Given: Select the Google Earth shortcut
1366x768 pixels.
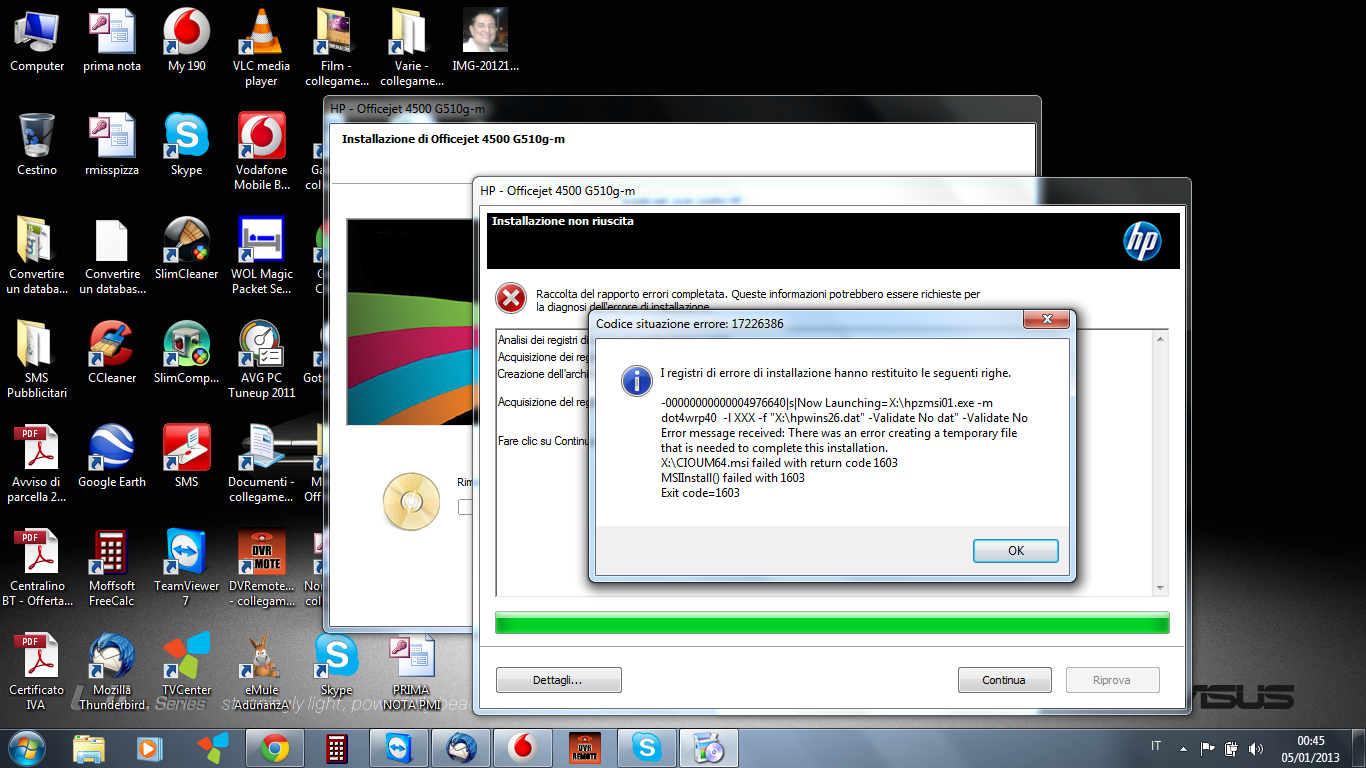Looking at the screenshot, I should [112, 457].
